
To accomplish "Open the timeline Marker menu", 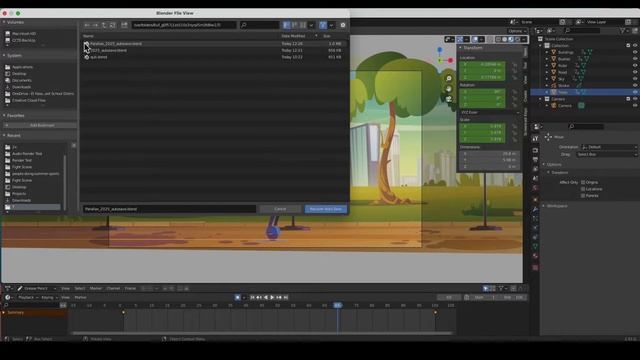I will pos(80,298).
